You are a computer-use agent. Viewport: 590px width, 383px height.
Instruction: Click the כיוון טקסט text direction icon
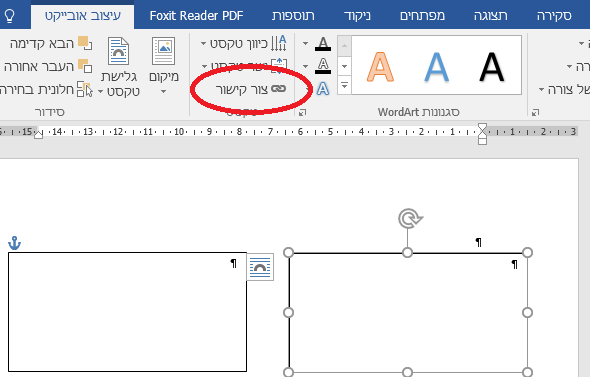[278, 43]
